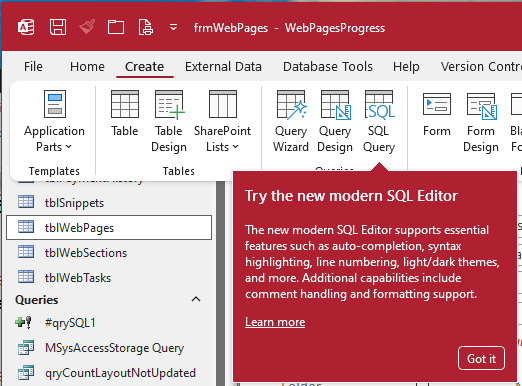
Task: Click the print preview icon
Action: coord(146,27)
